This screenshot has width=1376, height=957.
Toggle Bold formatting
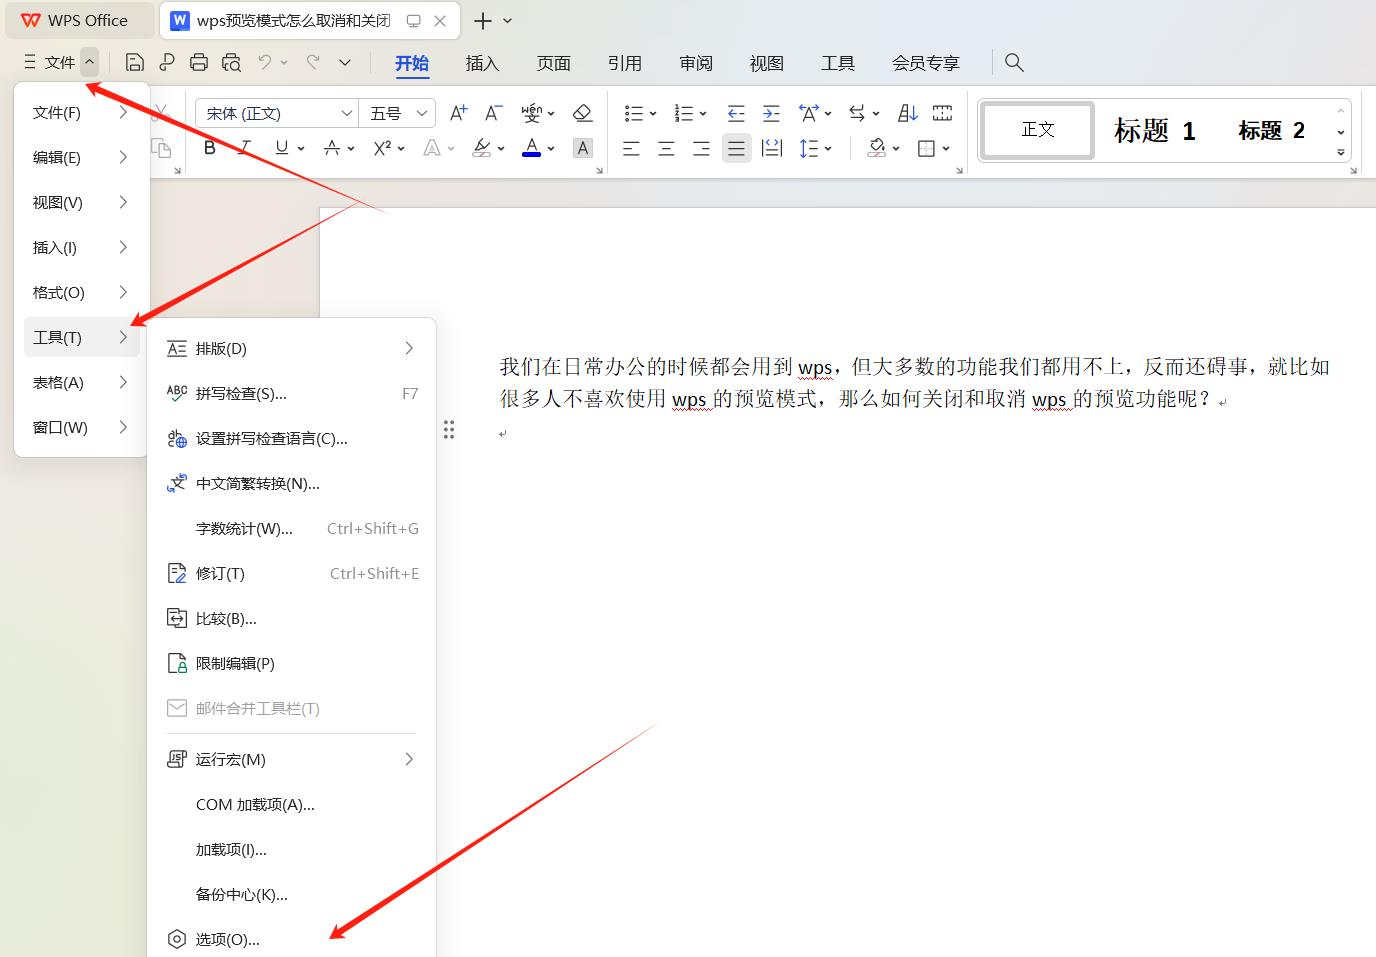(x=209, y=148)
